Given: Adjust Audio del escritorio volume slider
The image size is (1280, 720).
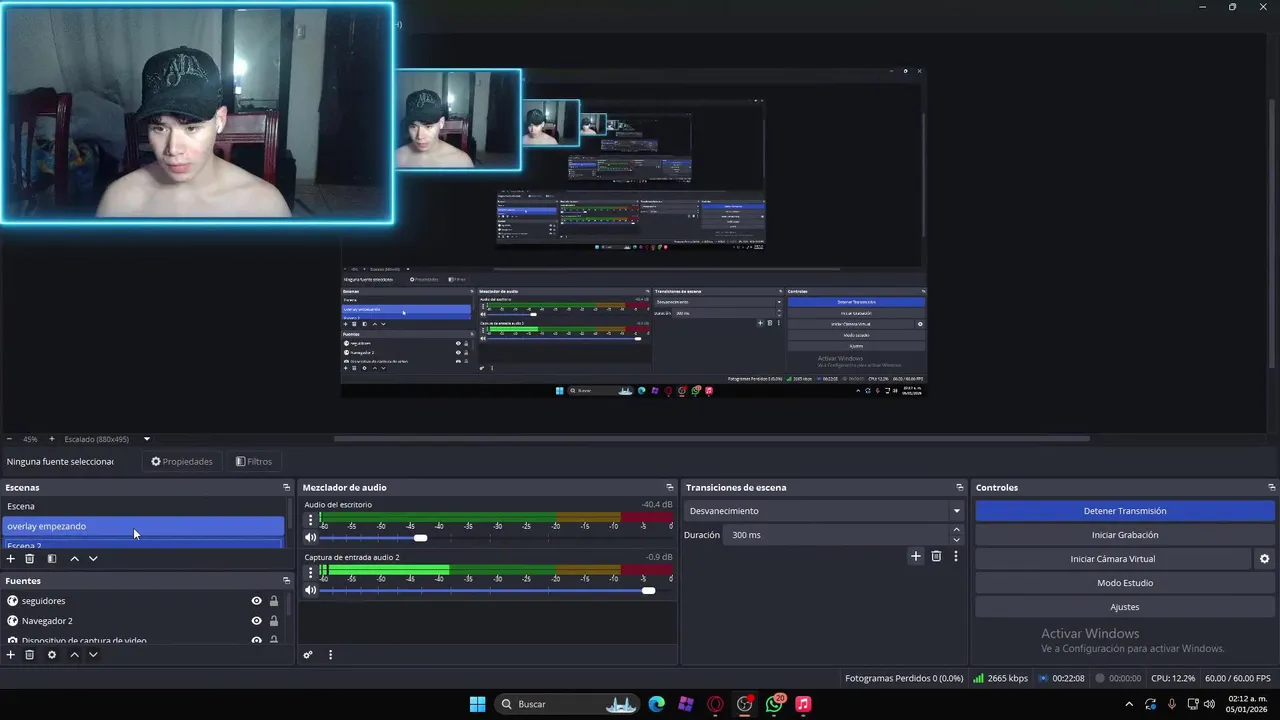Looking at the screenshot, I should (420, 538).
